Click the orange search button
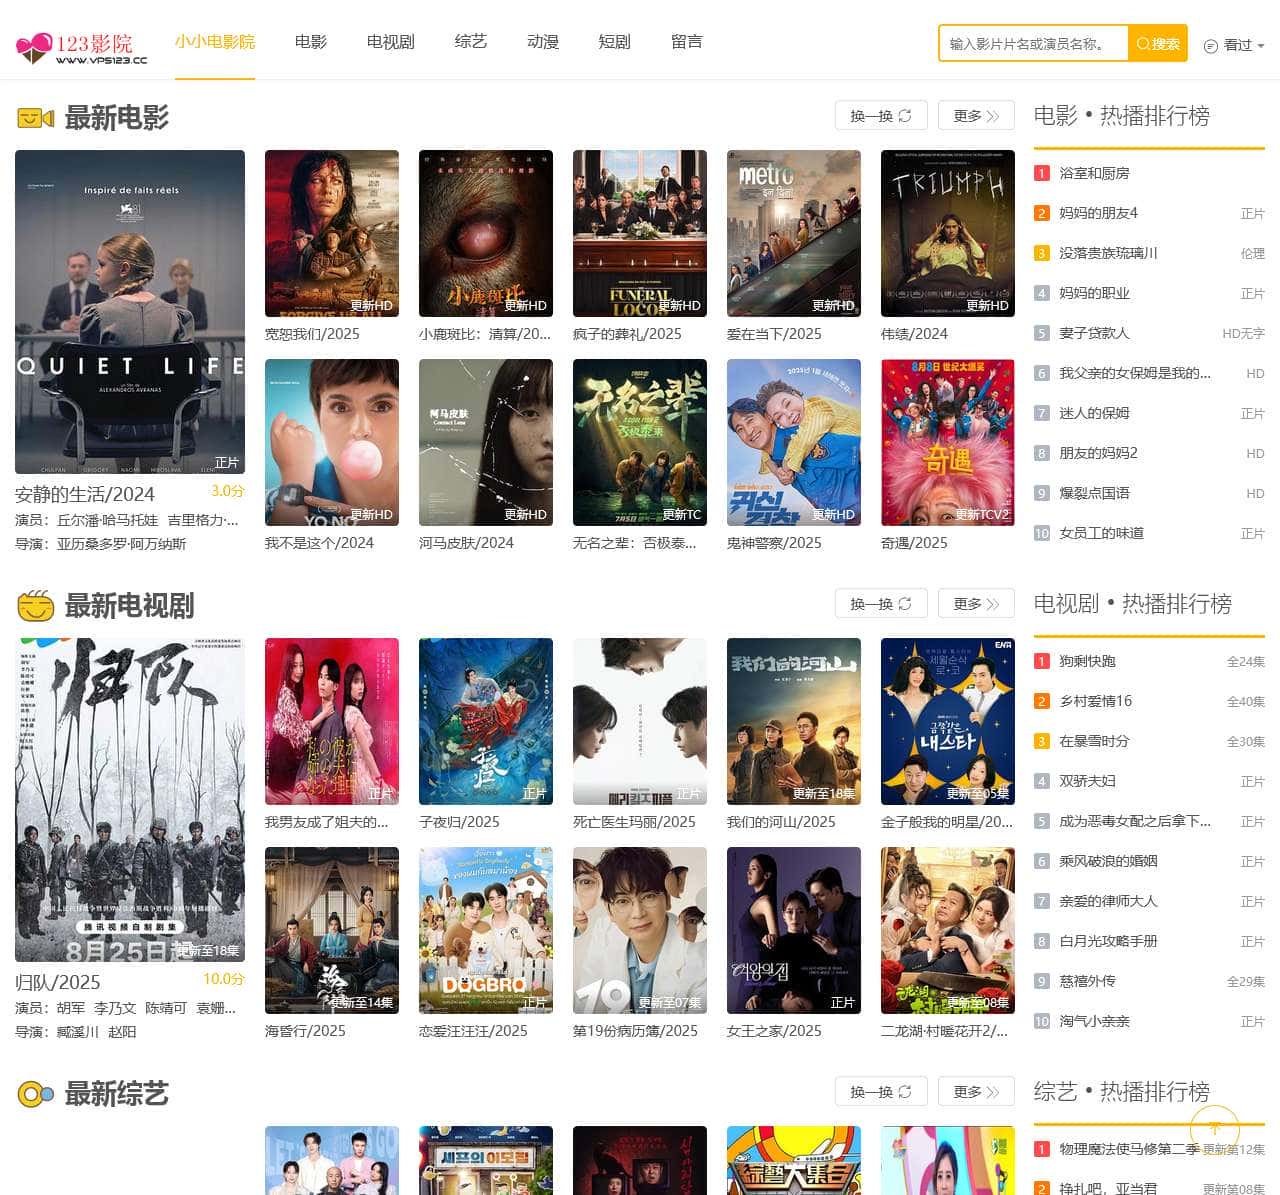This screenshot has width=1280, height=1195. [x=1158, y=44]
